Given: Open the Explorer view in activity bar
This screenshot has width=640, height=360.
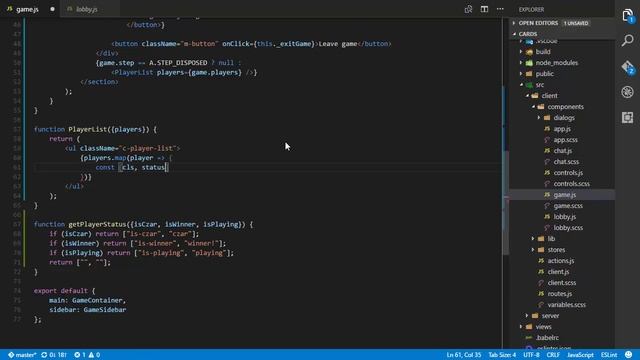Looking at the screenshot, I should tap(628, 16).
